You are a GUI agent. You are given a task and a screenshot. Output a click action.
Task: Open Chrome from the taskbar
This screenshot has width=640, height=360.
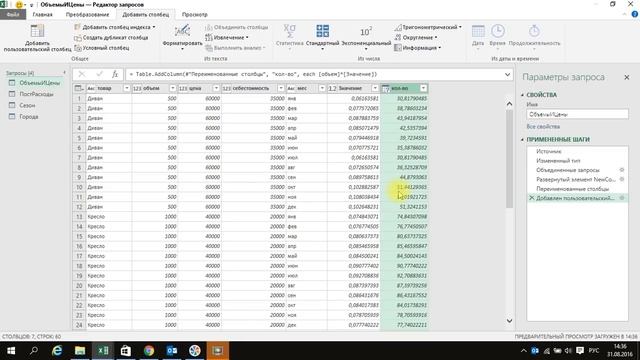(x=149, y=351)
